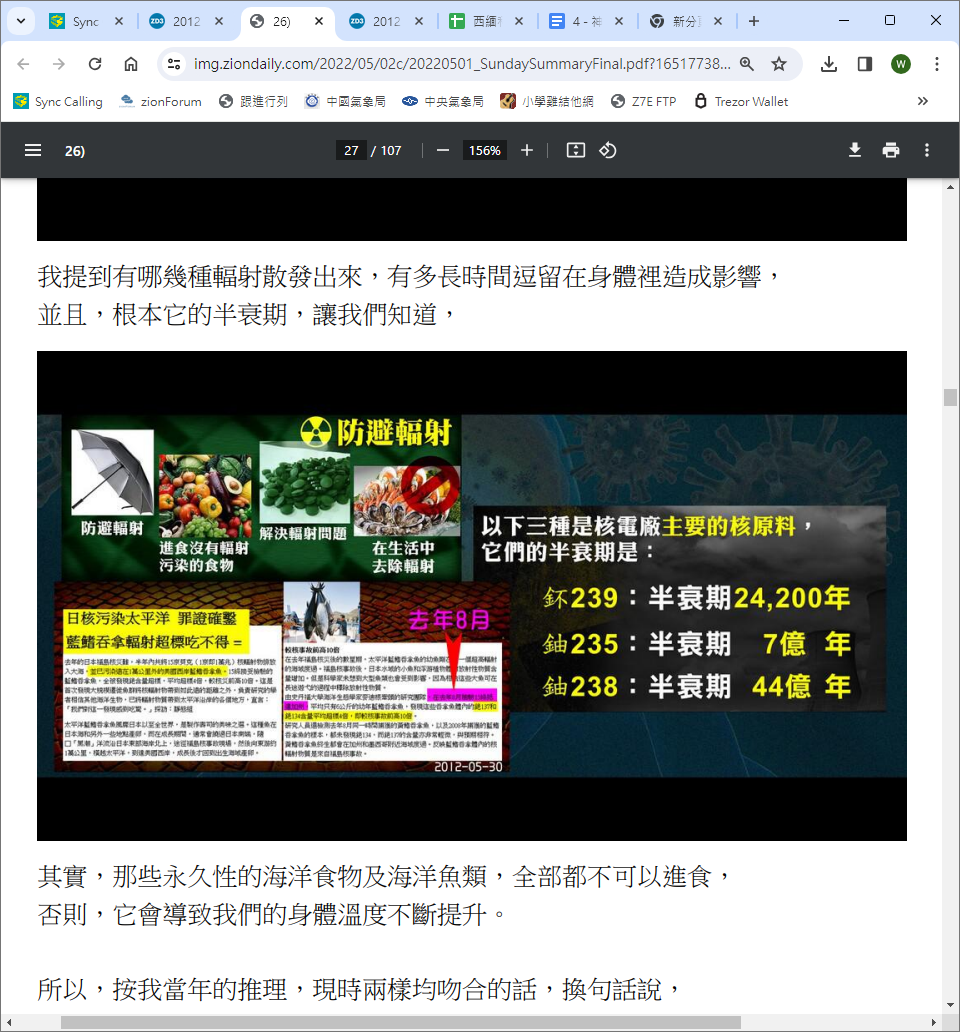Open the tab search chevron dropdown
960x1032 pixels.
pyautogui.click(x=21, y=21)
